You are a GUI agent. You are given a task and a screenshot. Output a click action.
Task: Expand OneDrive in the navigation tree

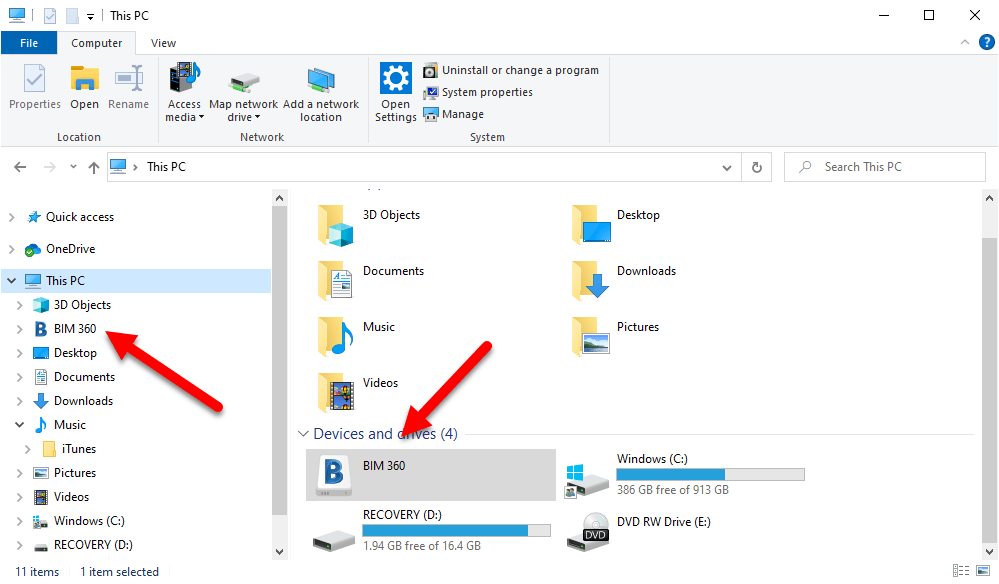(11, 249)
